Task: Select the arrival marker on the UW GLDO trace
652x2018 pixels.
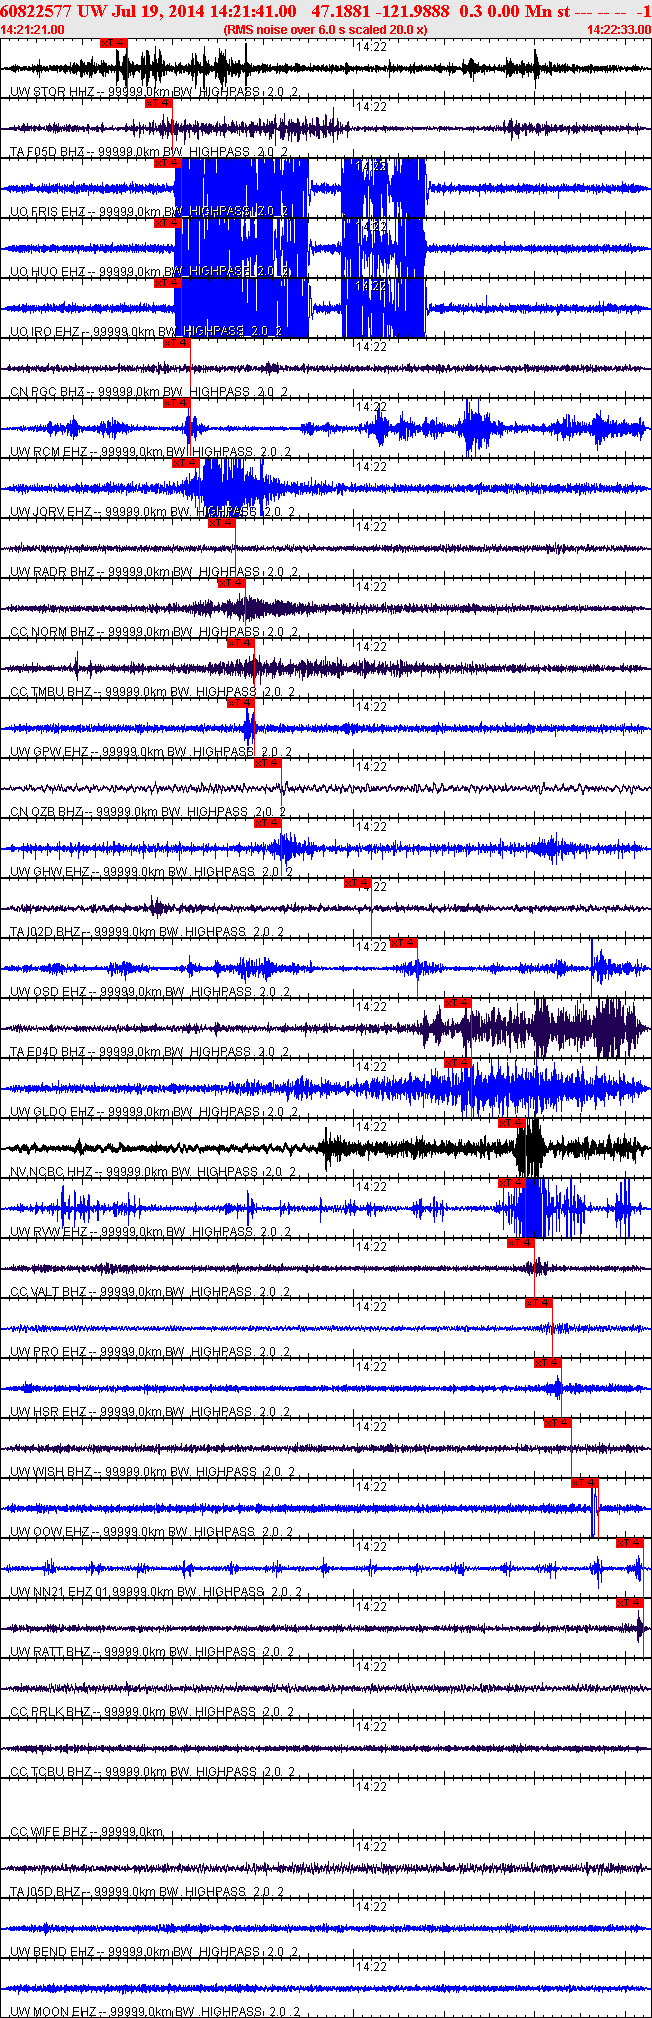Action: click(458, 1063)
